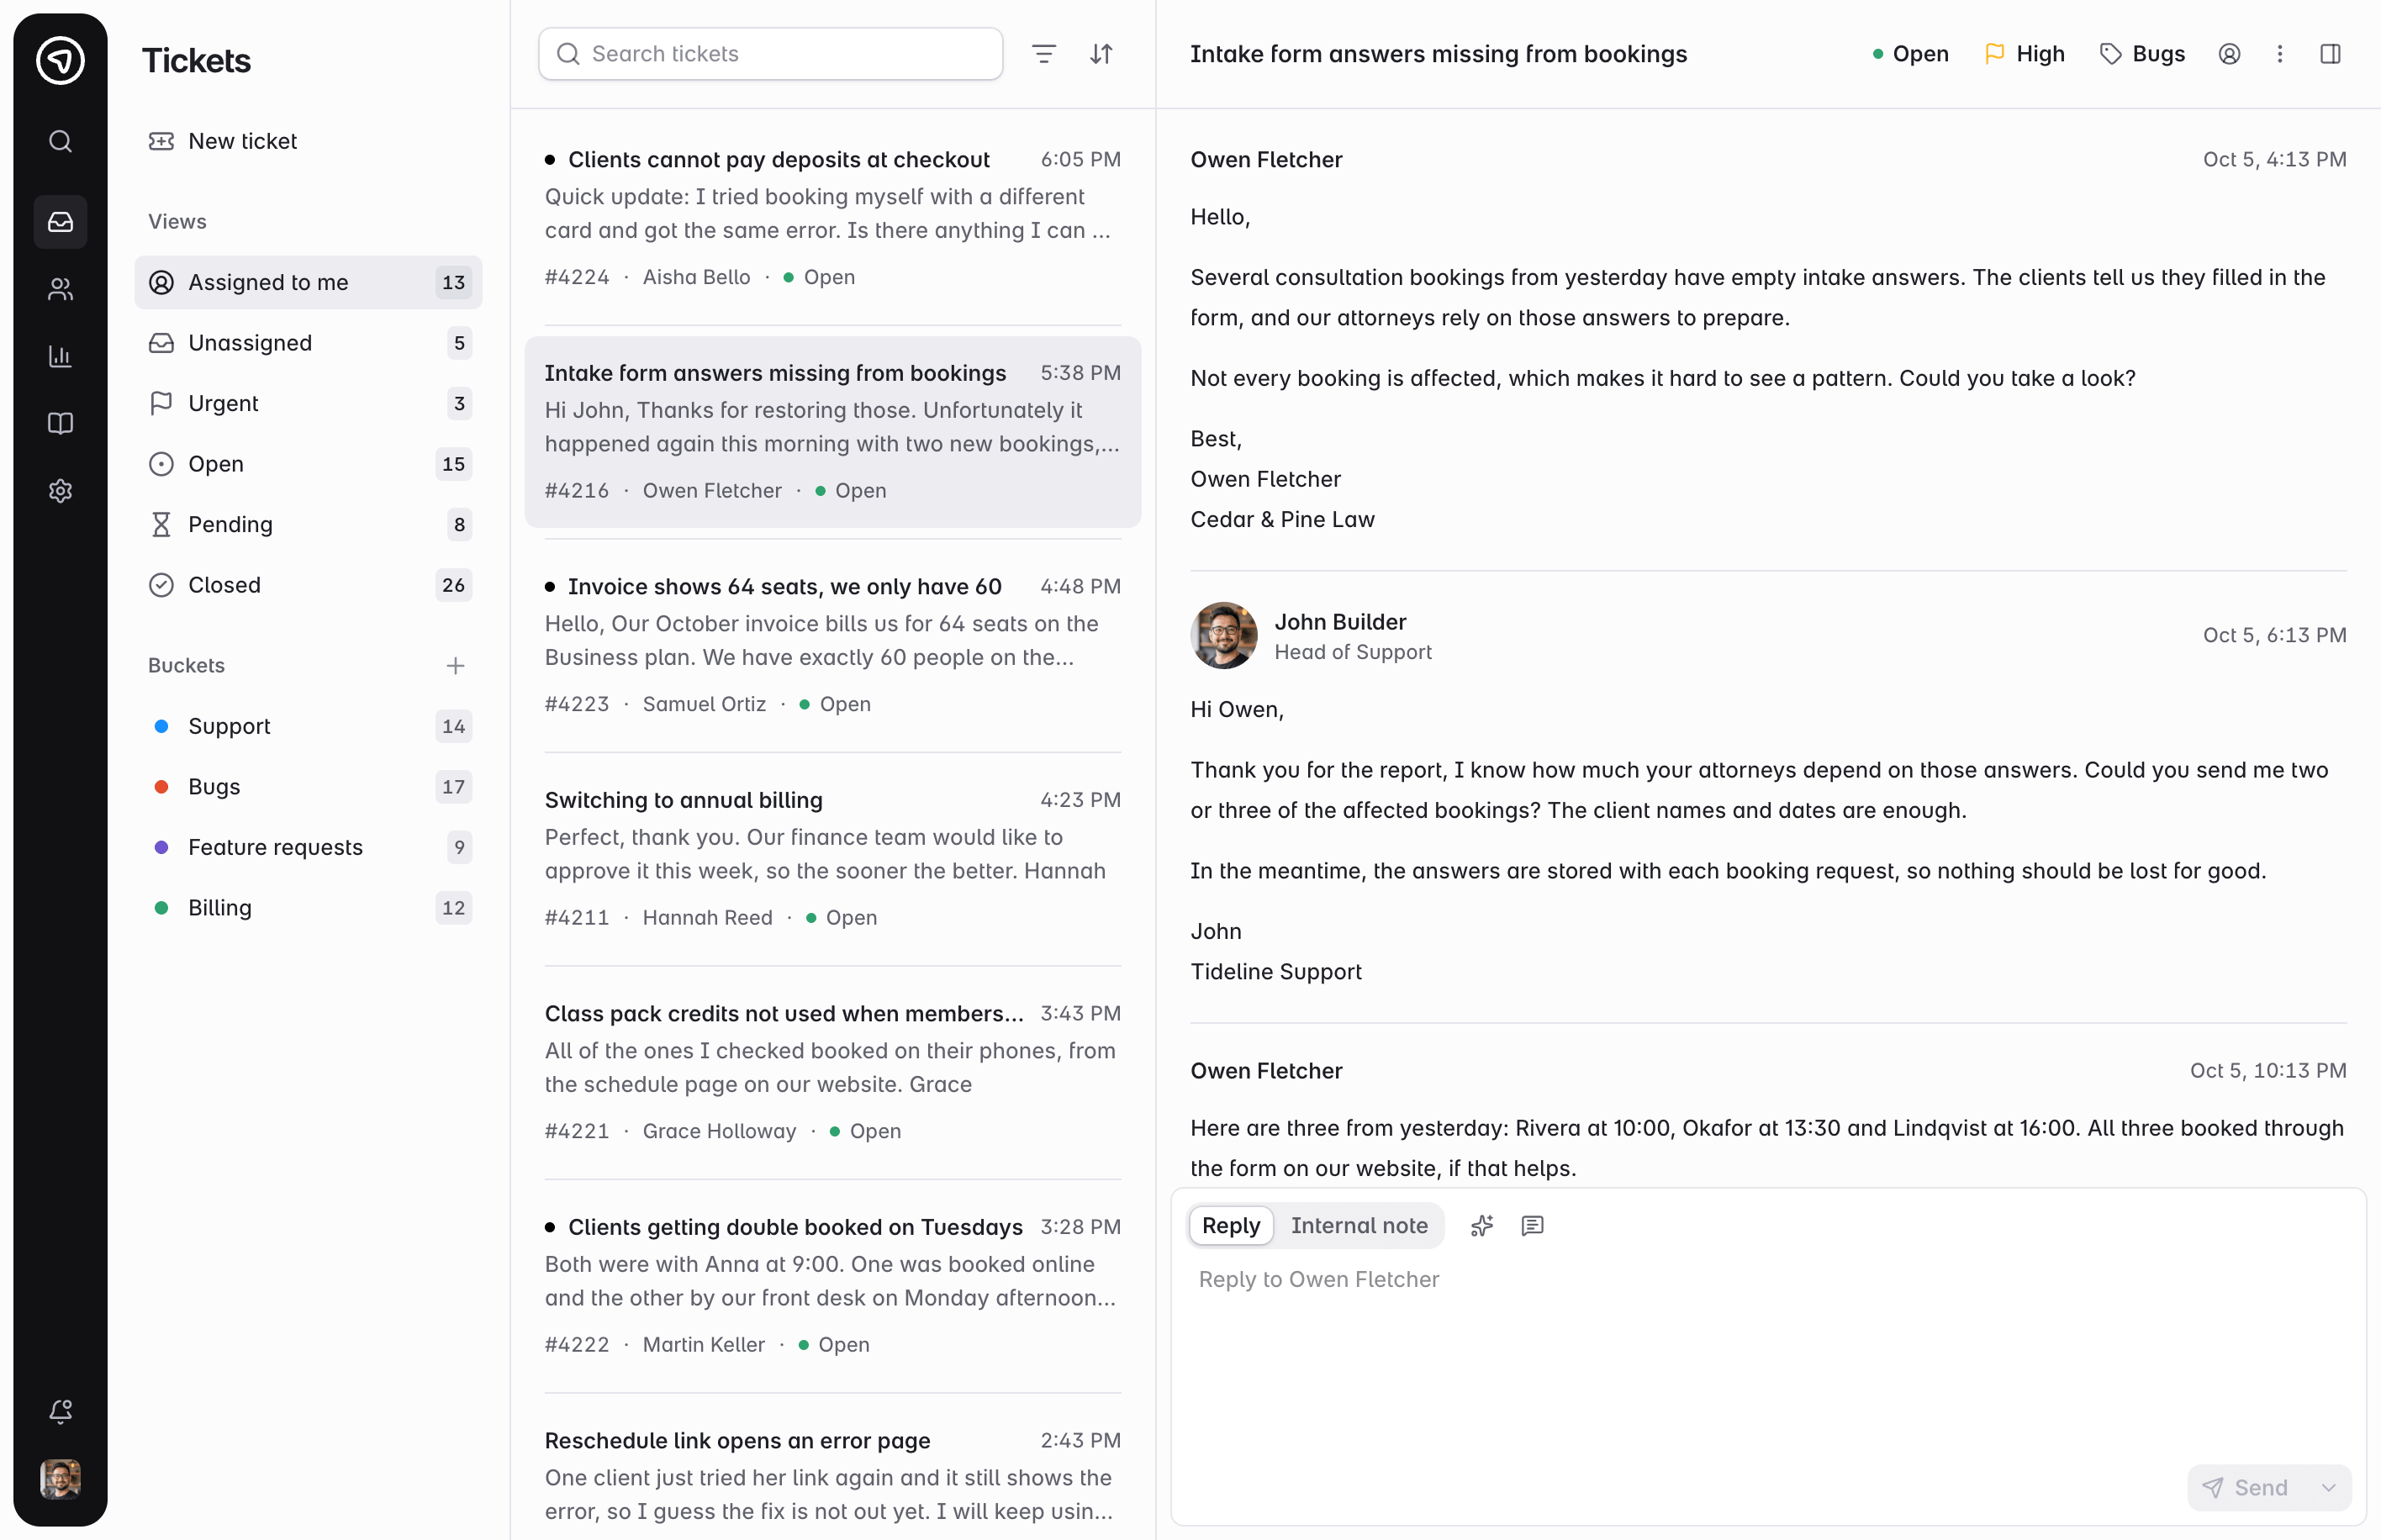Open the ticket filter icon
This screenshot has height=1540, width=2381.
1043,54
